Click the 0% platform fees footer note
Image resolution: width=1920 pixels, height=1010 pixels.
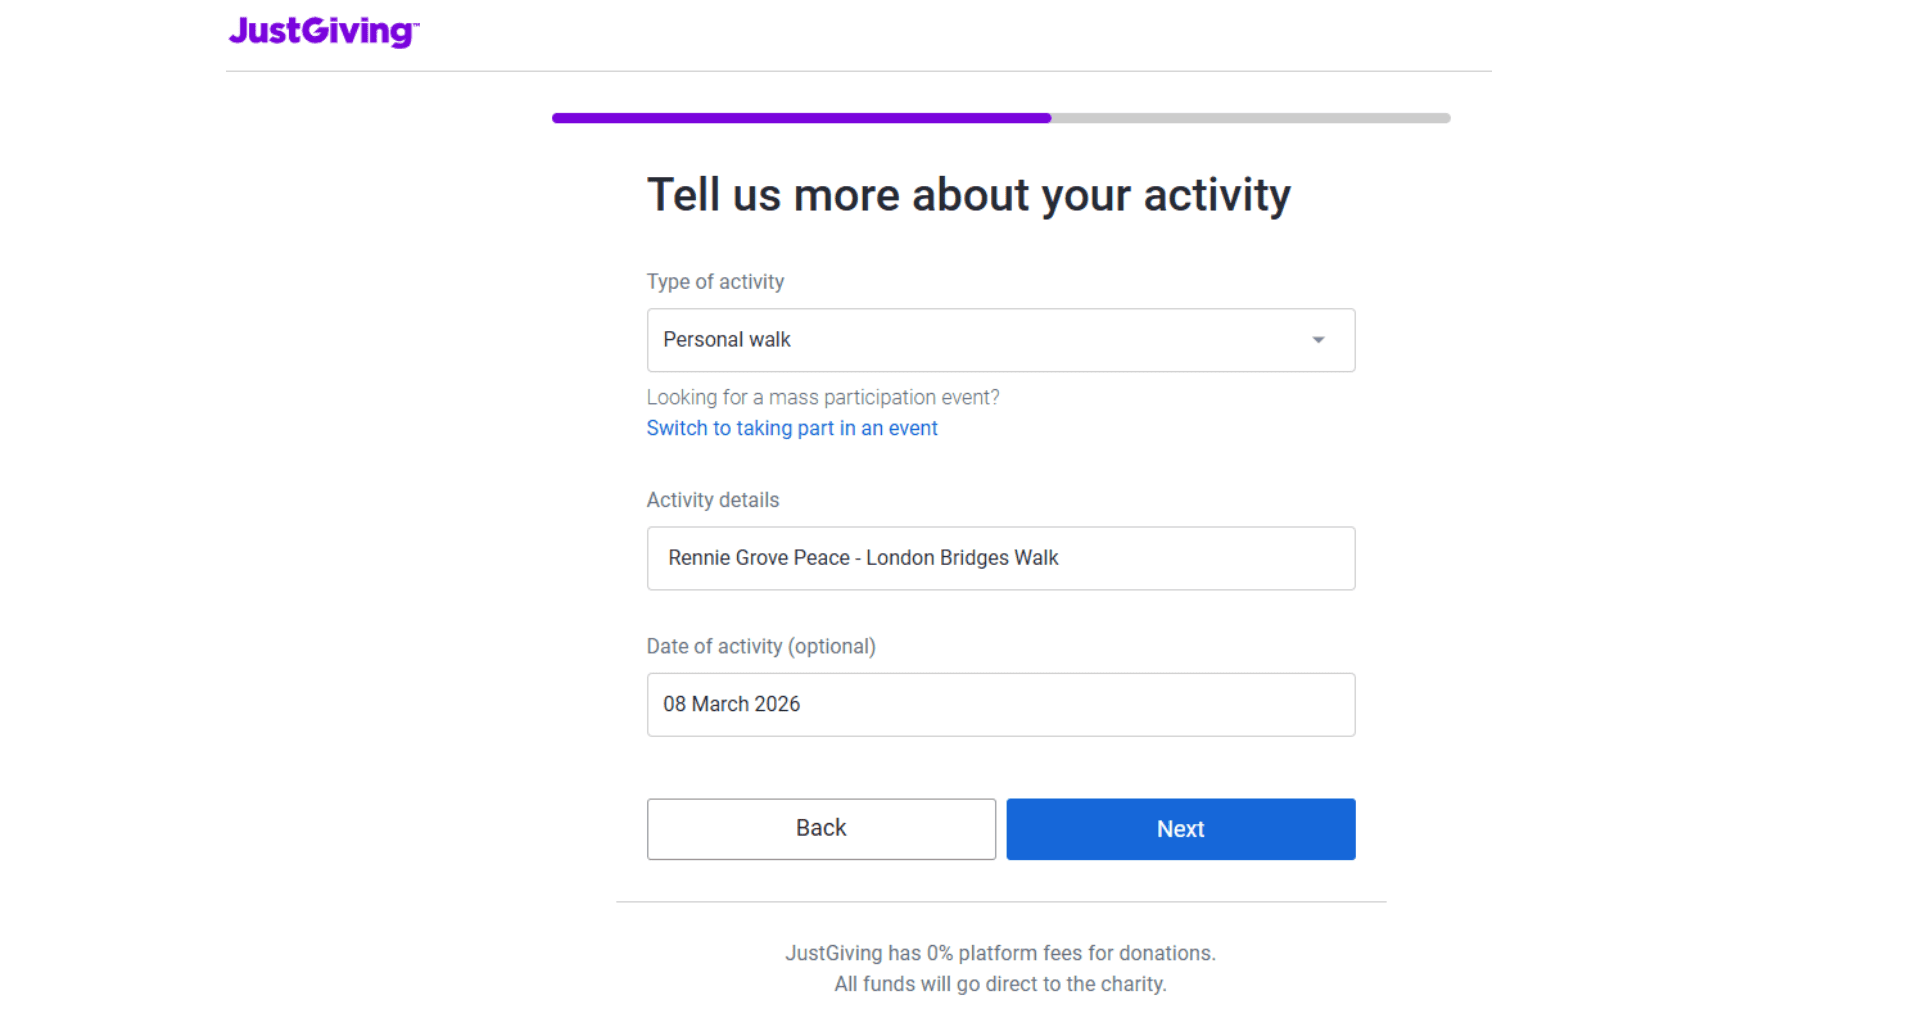(1000, 953)
